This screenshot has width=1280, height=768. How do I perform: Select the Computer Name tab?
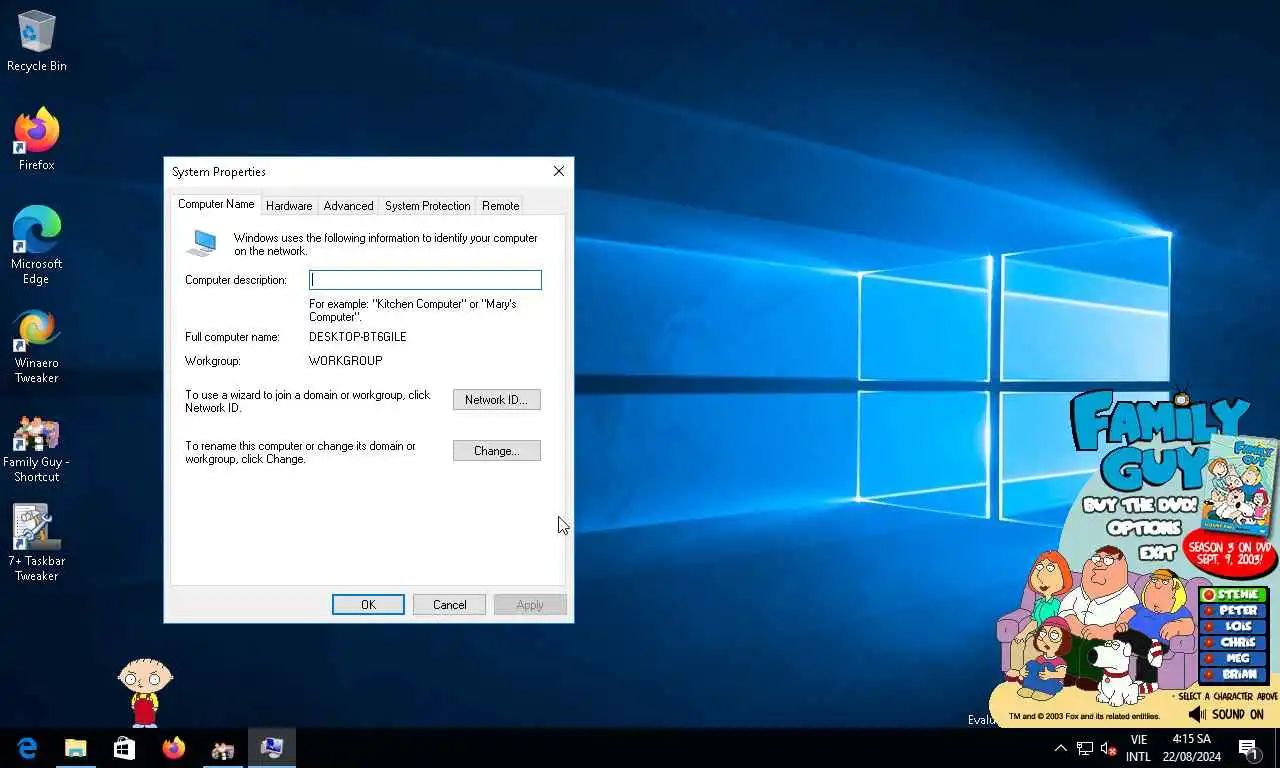pyautogui.click(x=216, y=204)
